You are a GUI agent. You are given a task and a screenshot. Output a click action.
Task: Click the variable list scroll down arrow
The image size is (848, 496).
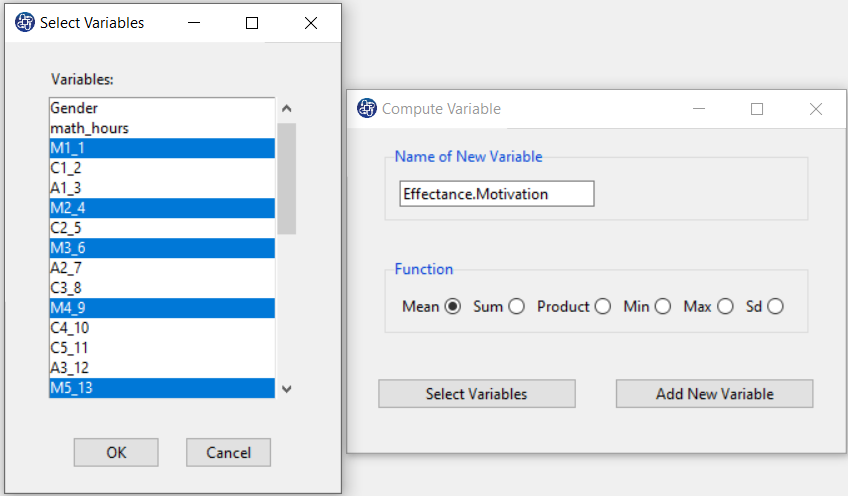point(287,389)
